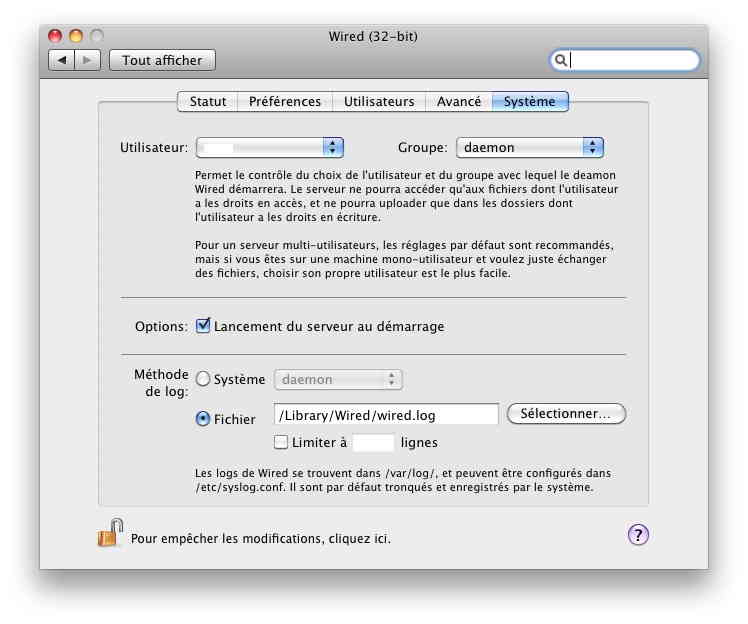This screenshot has width=748, height=624.
Task: Click the red close window button
Action: click(55, 36)
